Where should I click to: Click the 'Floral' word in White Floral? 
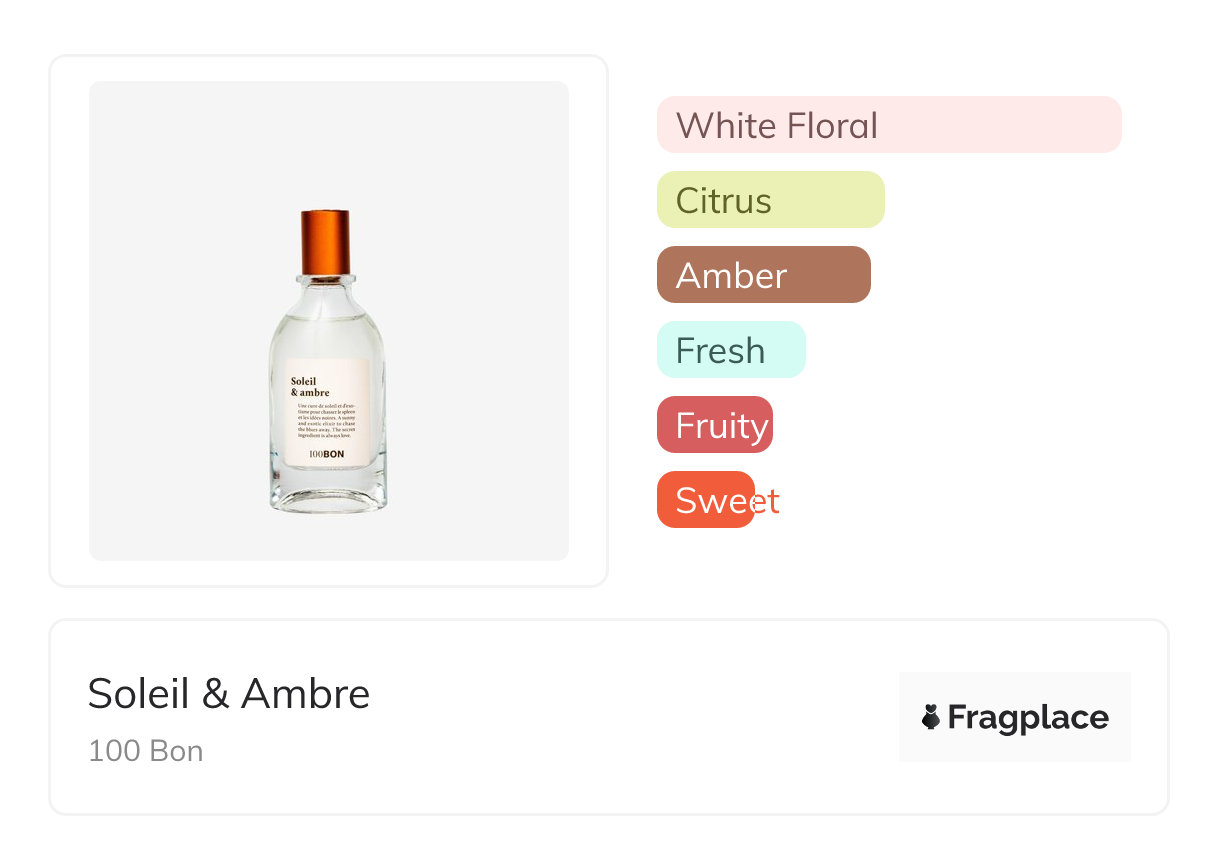coord(832,126)
